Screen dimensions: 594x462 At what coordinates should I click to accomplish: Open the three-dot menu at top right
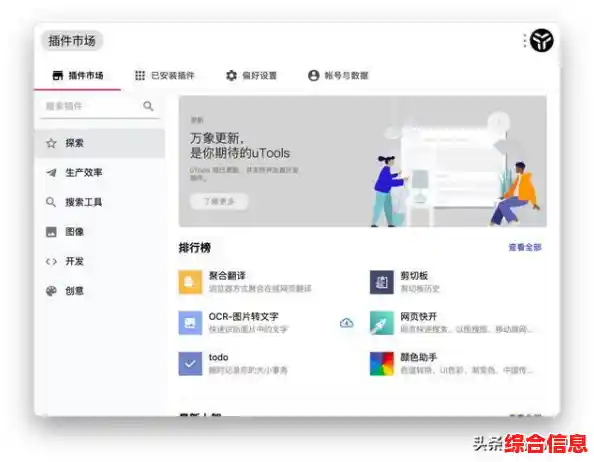point(525,41)
